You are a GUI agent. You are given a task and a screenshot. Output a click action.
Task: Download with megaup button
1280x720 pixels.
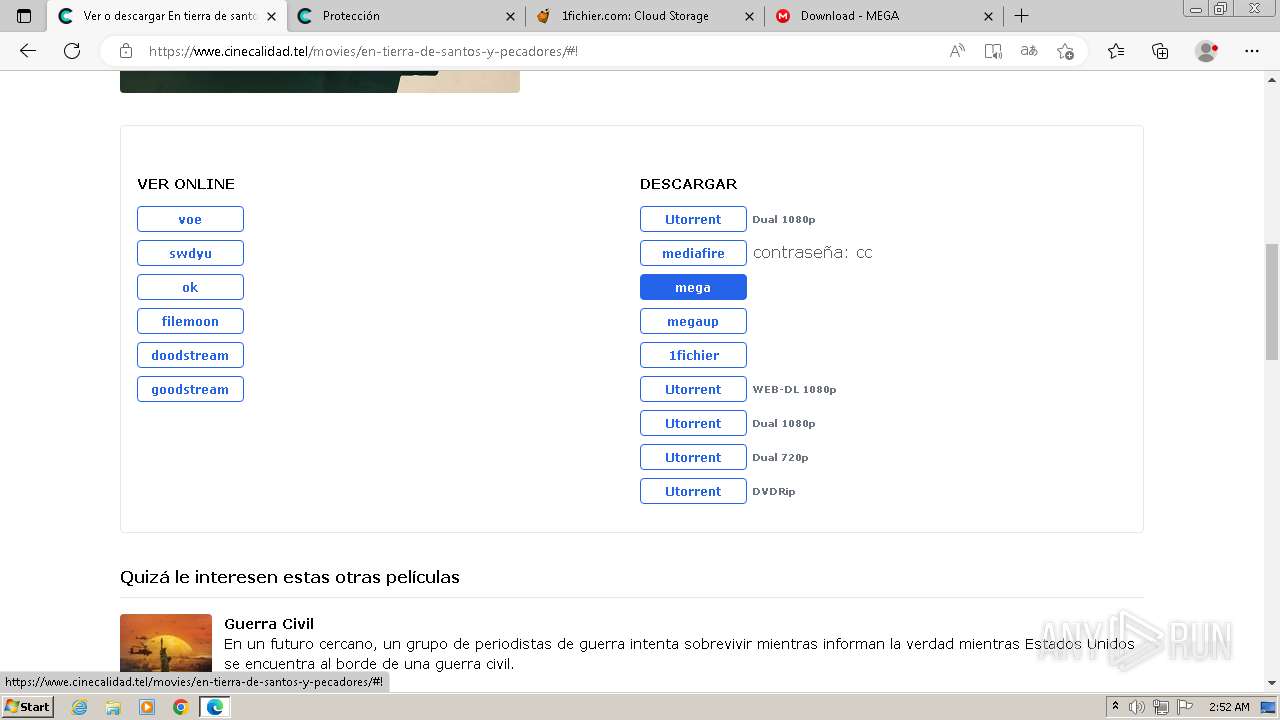pyautogui.click(x=693, y=321)
